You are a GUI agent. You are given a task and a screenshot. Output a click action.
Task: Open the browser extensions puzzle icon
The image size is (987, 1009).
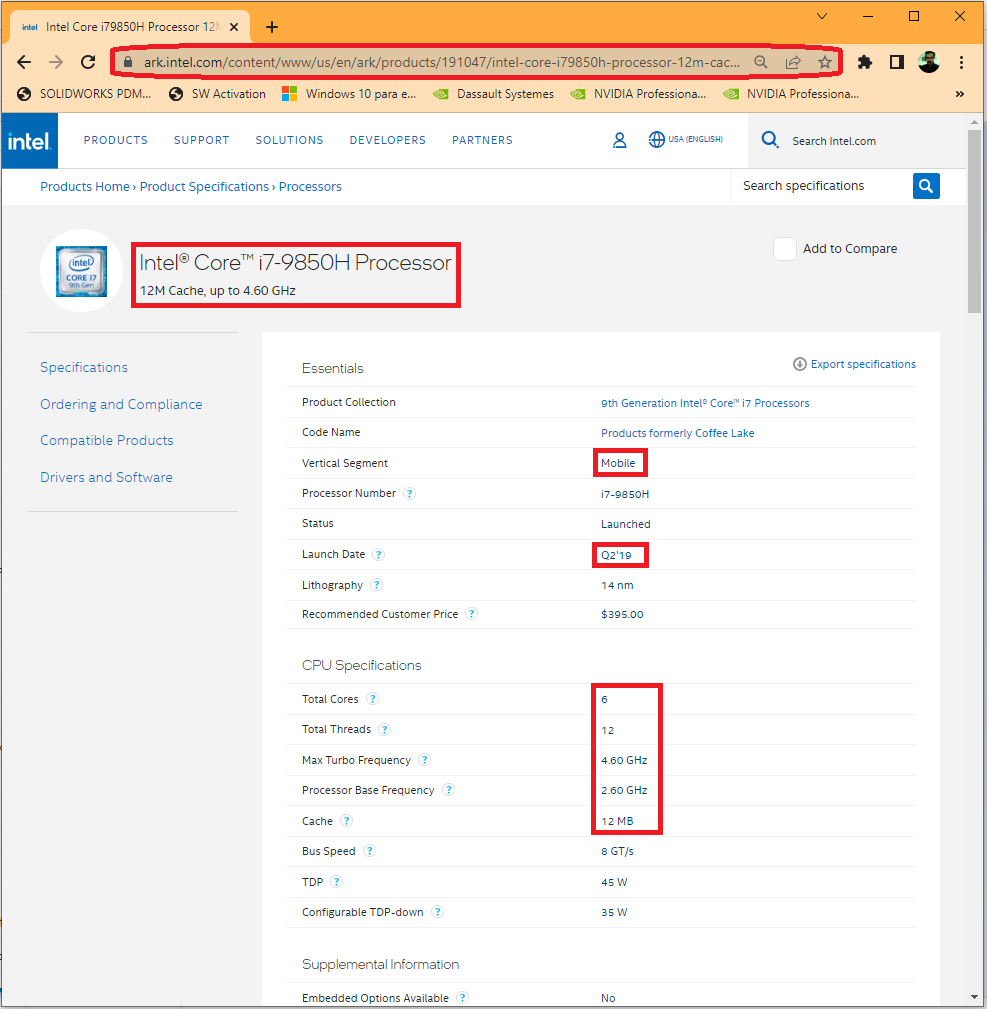(865, 62)
